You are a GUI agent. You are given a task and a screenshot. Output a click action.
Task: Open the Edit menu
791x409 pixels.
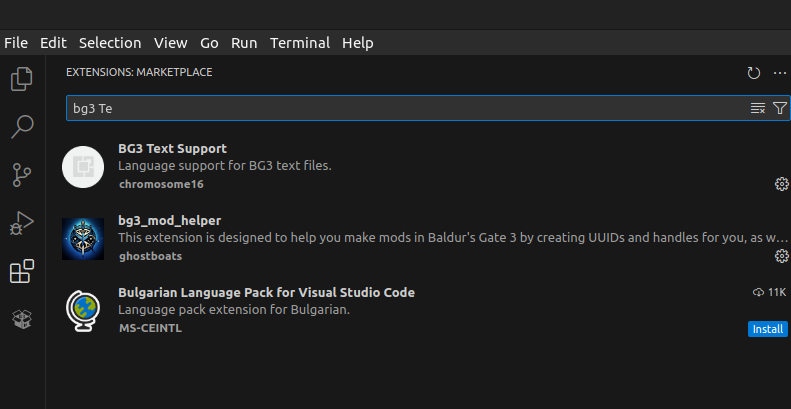click(53, 43)
